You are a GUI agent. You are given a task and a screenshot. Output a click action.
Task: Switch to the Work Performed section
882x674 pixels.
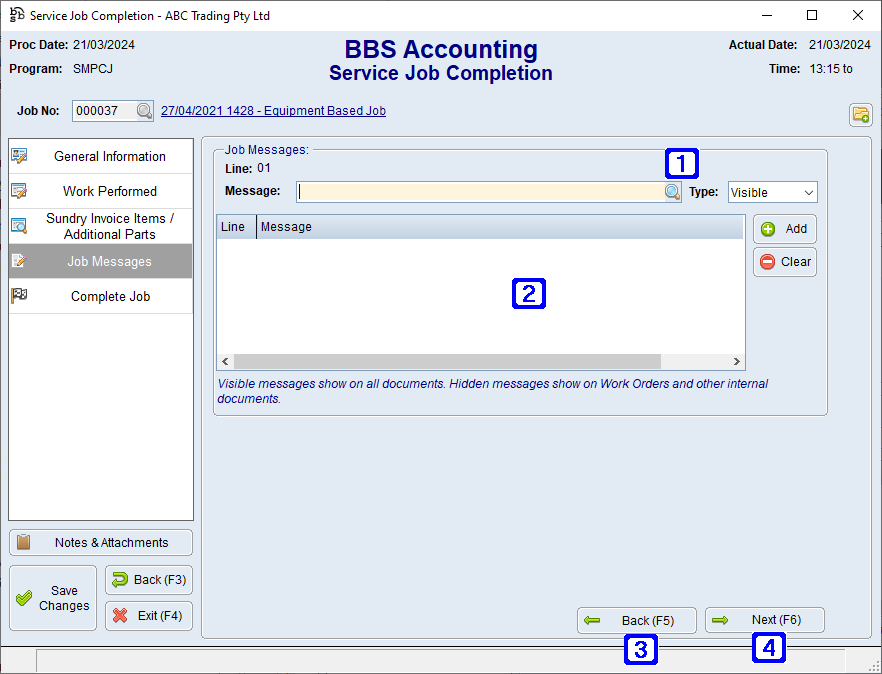pyautogui.click(x=100, y=191)
